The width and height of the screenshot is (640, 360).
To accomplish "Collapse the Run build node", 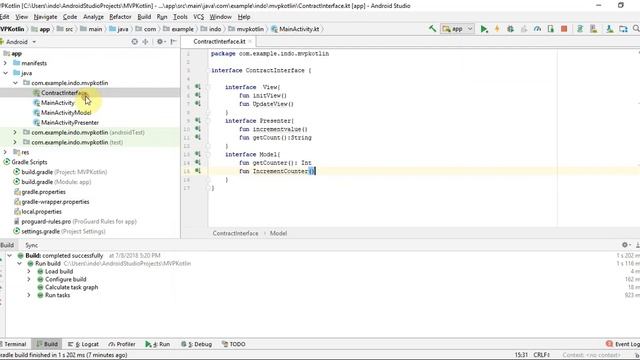I will [x=19, y=264].
